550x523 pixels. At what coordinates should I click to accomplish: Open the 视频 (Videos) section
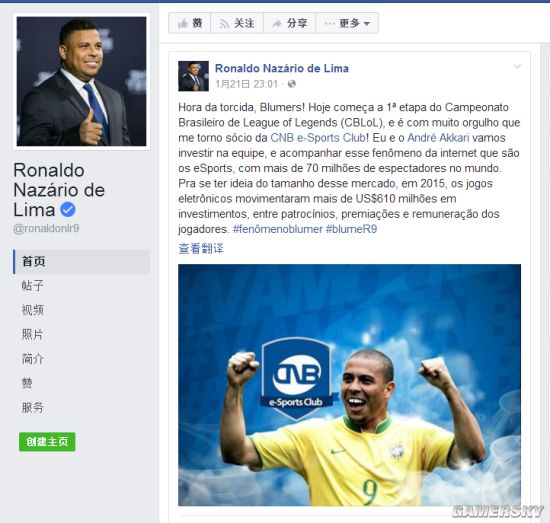coord(33,310)
